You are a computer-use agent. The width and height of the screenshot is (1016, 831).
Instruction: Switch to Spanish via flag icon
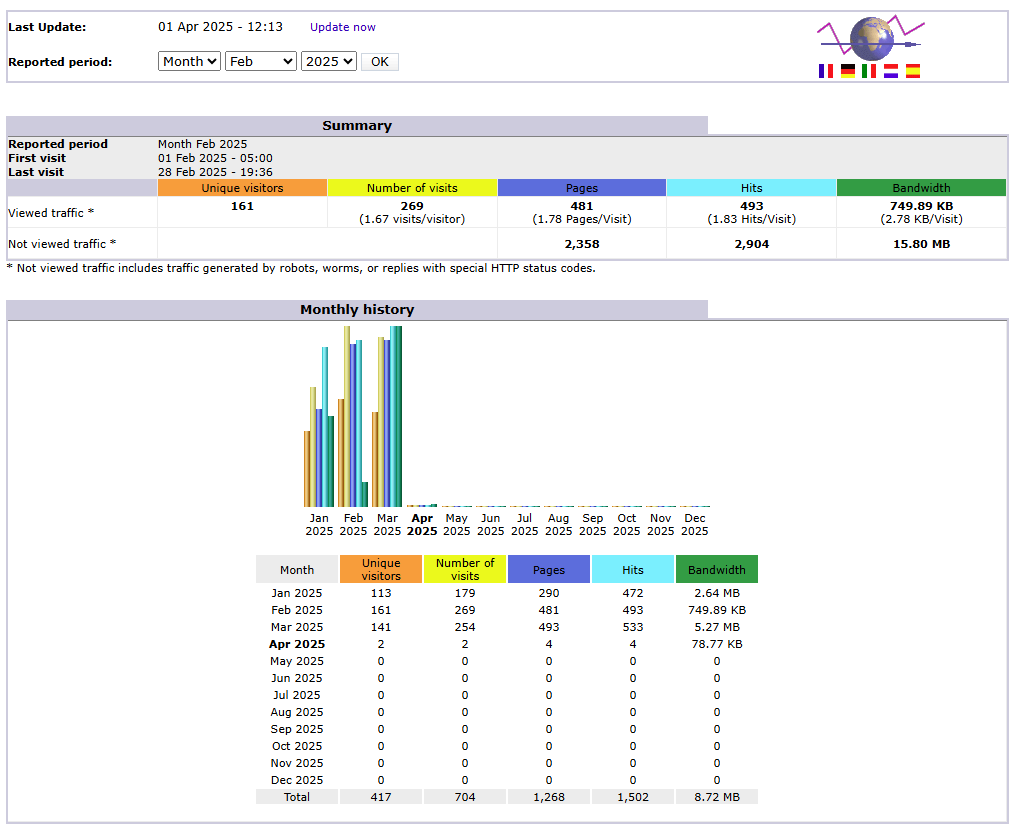[x=912, y=71]
